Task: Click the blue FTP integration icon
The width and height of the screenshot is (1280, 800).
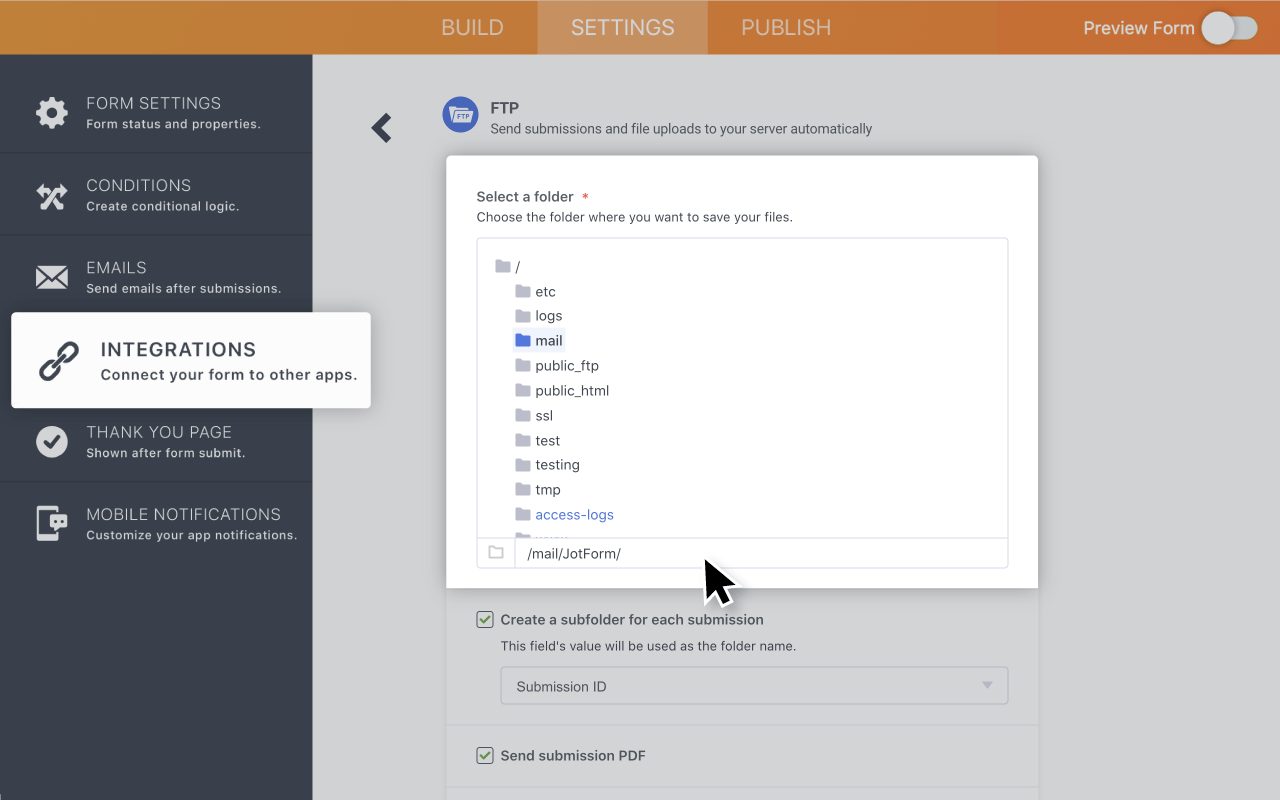Action: (460, 115)
